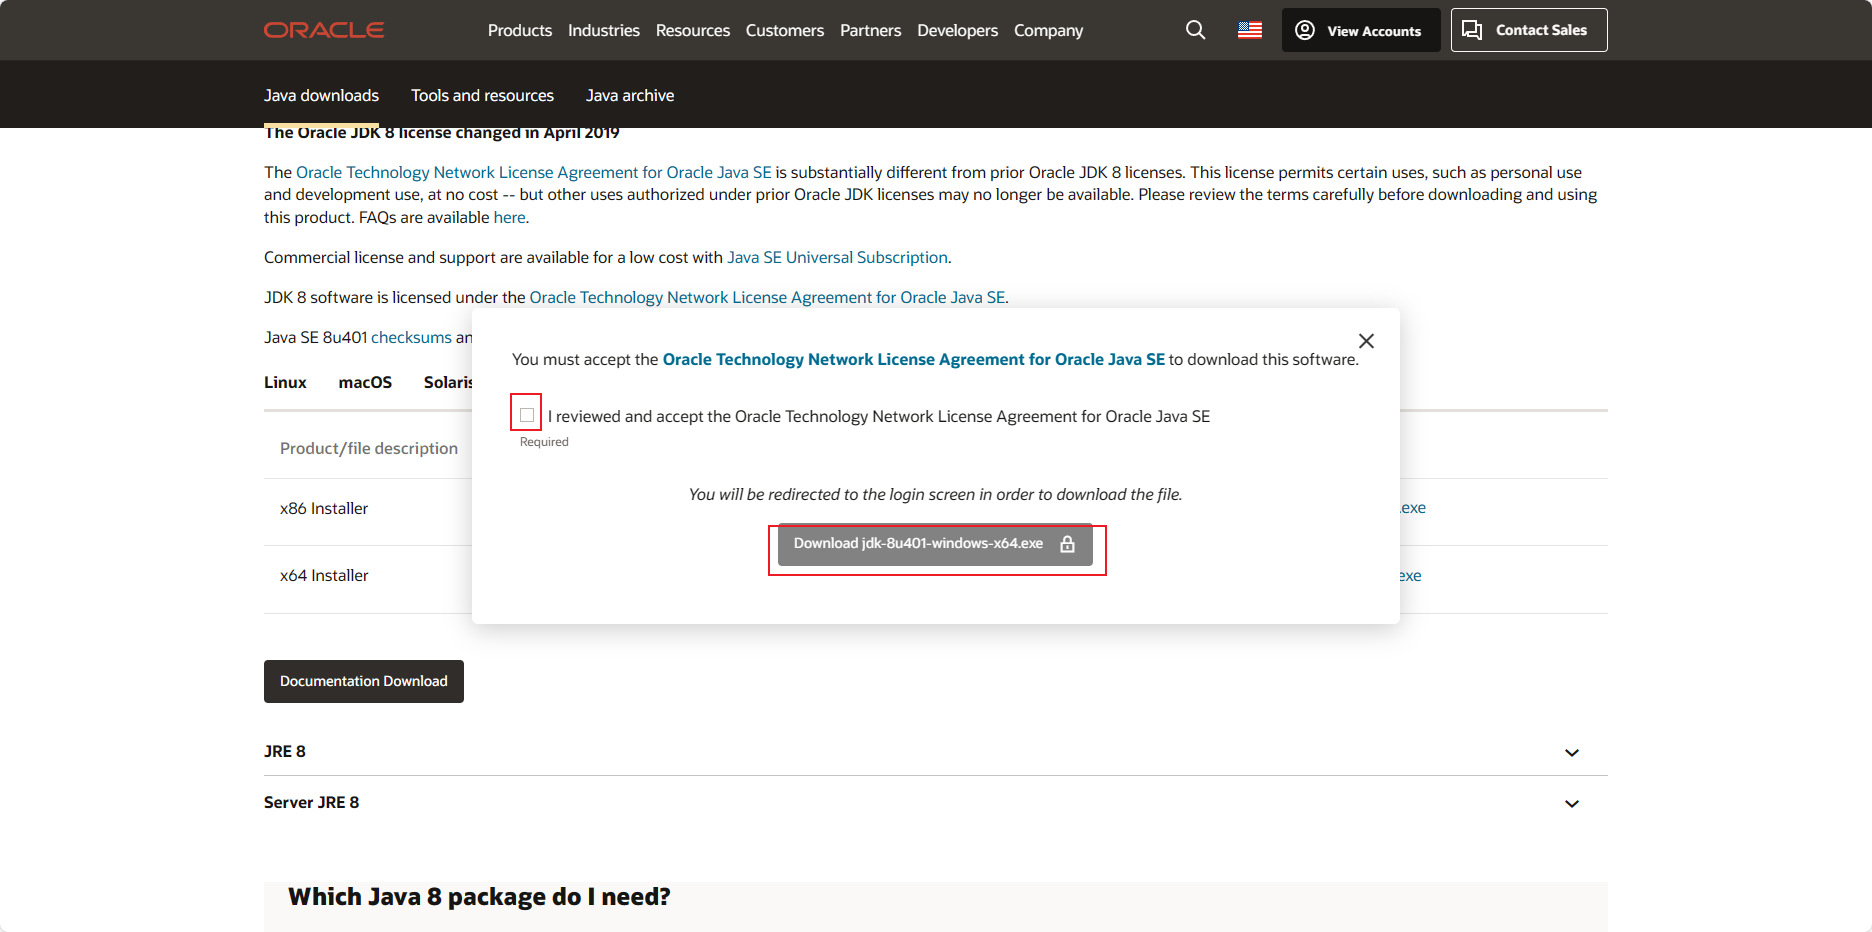Select the Java archive tab
The image size is (1872, 932).
point(630,95)
